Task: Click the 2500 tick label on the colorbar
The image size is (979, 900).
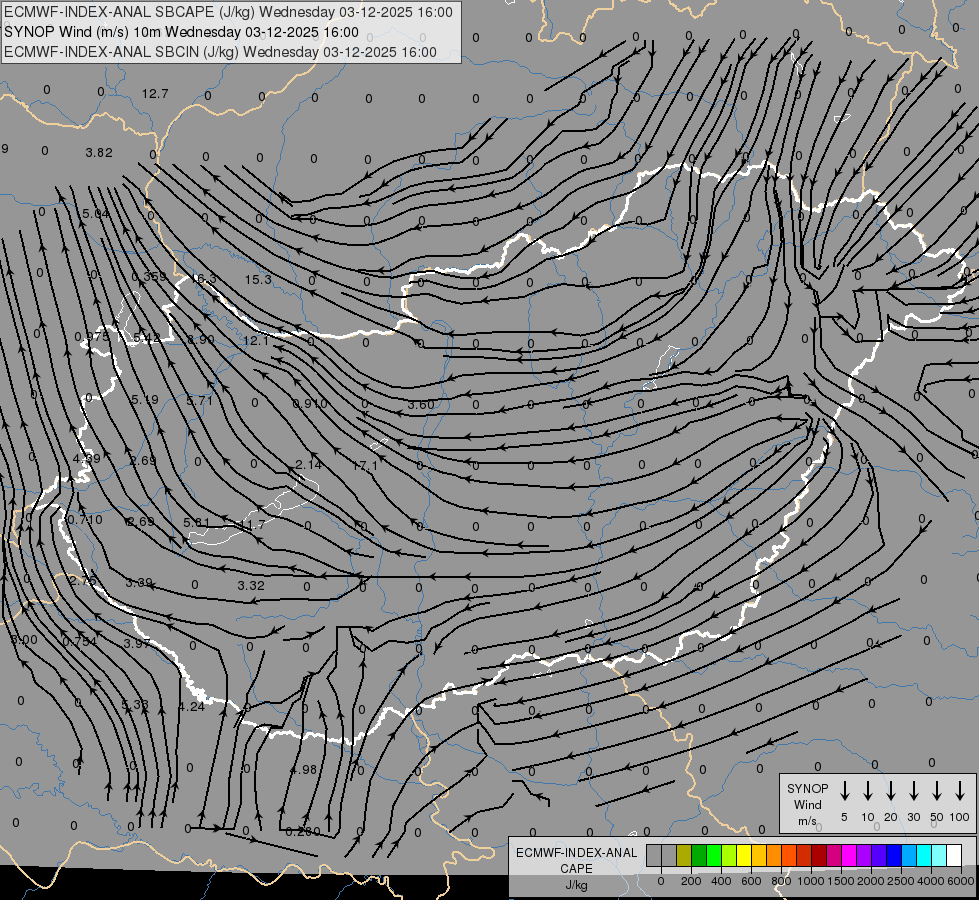Action: pos(900,881)
